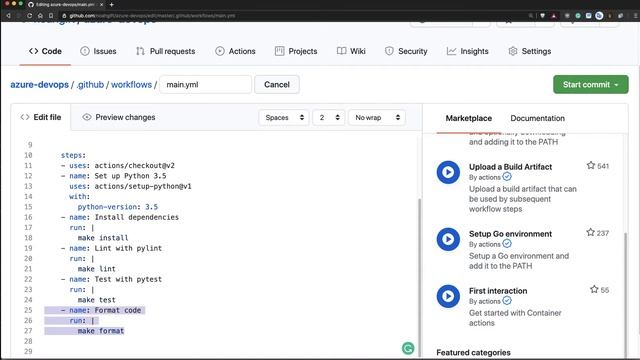
Task: Click verified badge under Setup Go environment
Action: (507, 244)
